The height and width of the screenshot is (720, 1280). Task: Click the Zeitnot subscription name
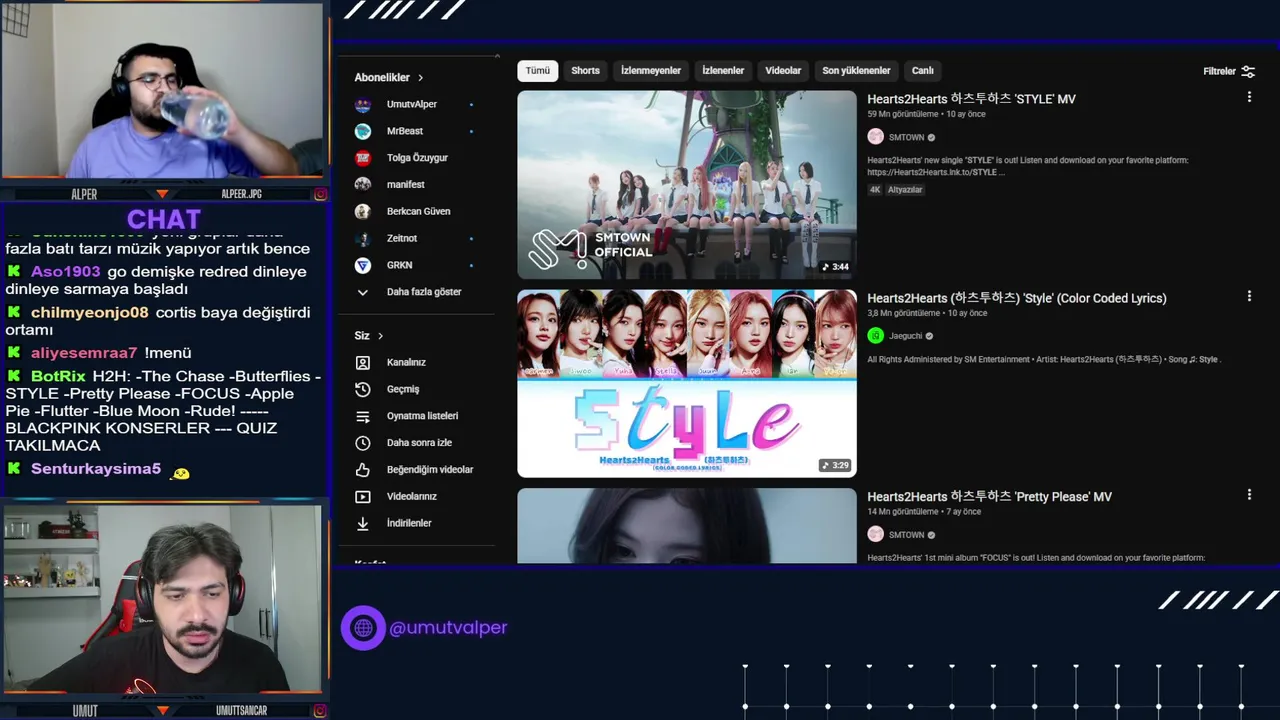click(402, 238)
